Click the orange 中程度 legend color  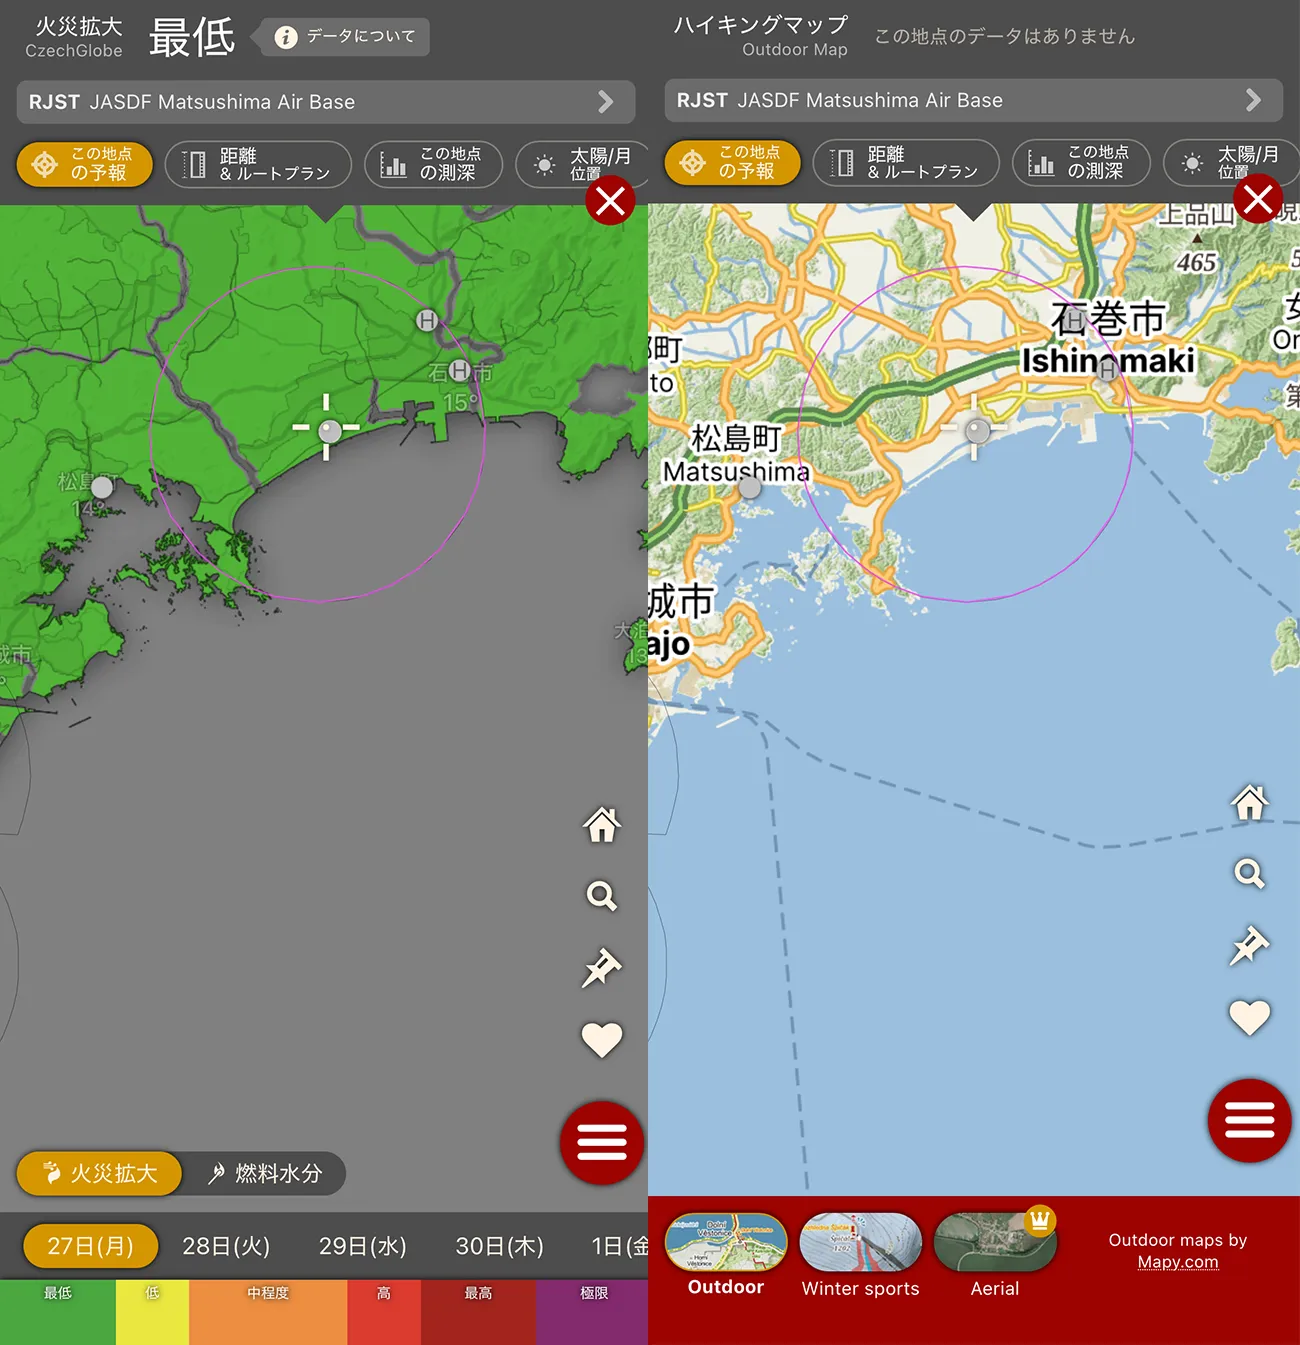tap(268, 1312)
